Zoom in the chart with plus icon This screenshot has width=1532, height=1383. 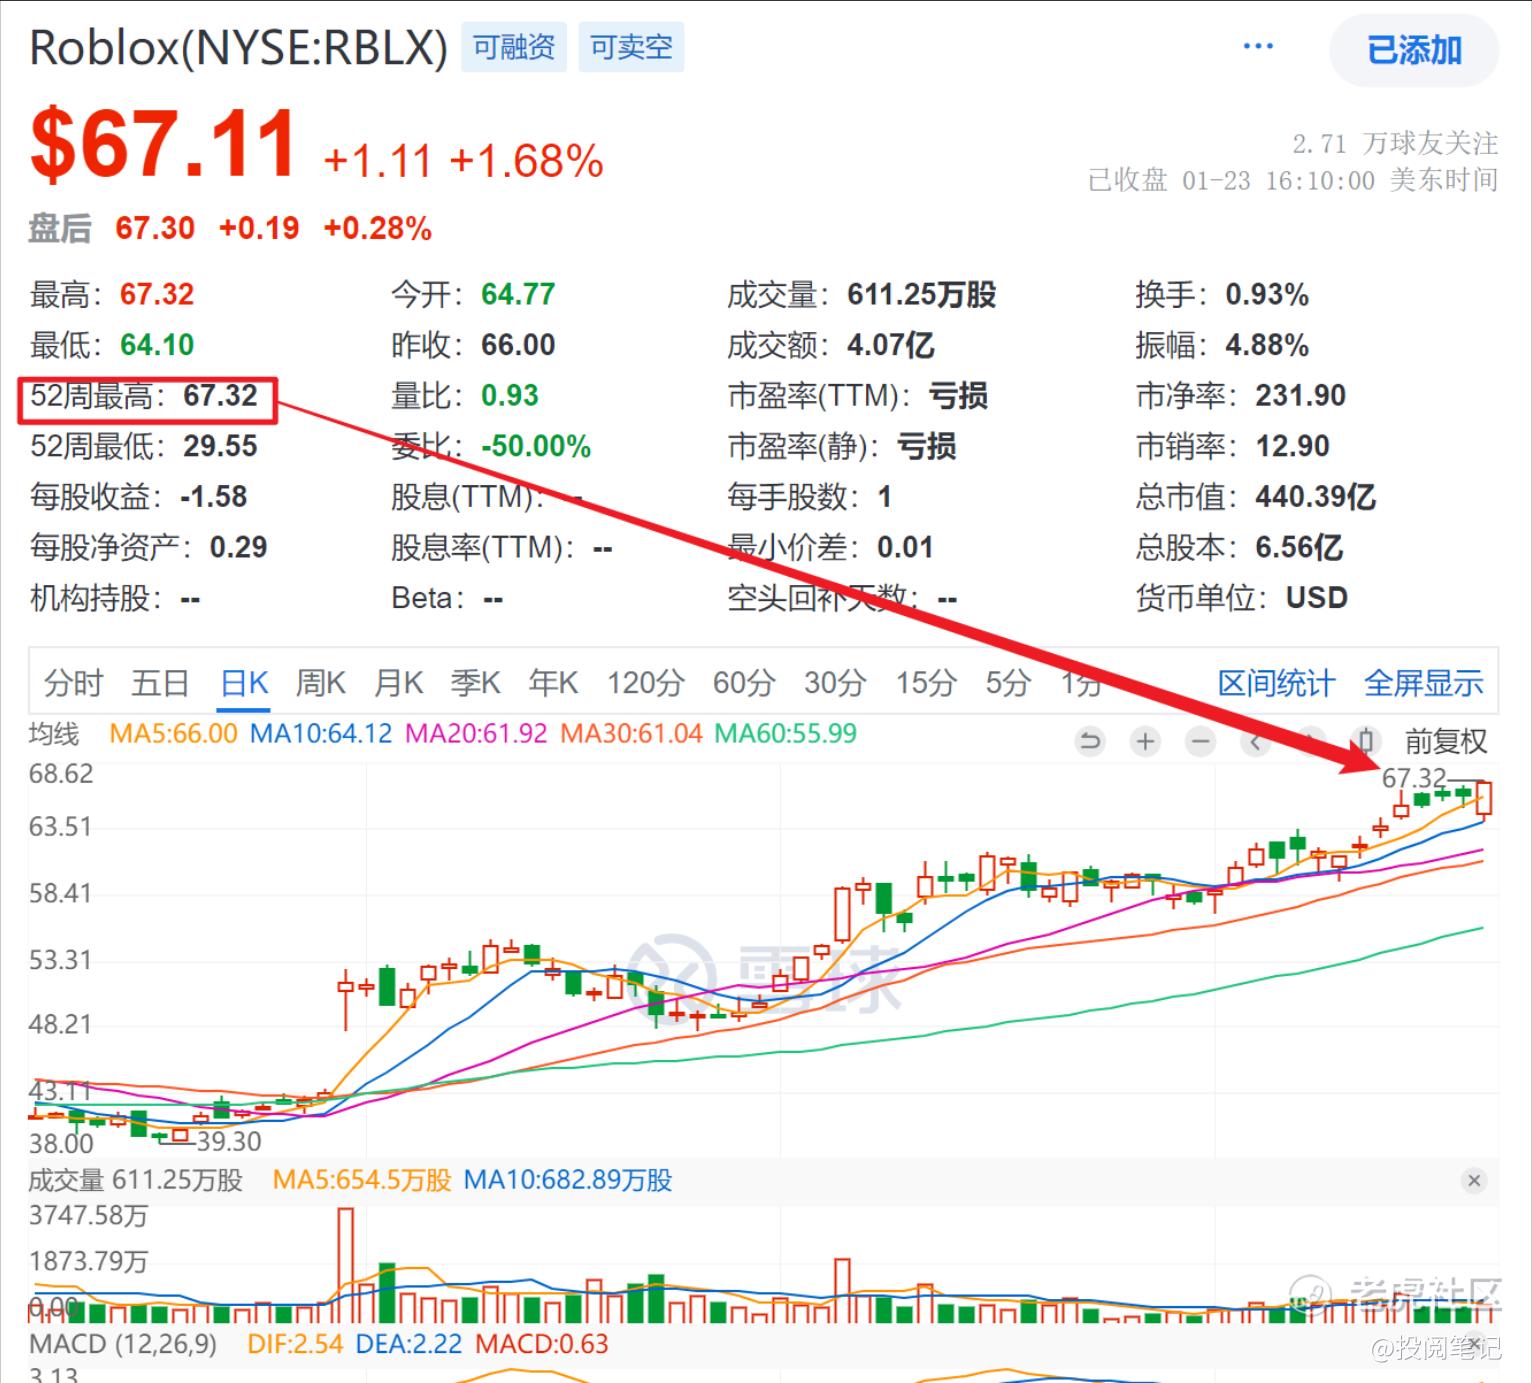1145,741
